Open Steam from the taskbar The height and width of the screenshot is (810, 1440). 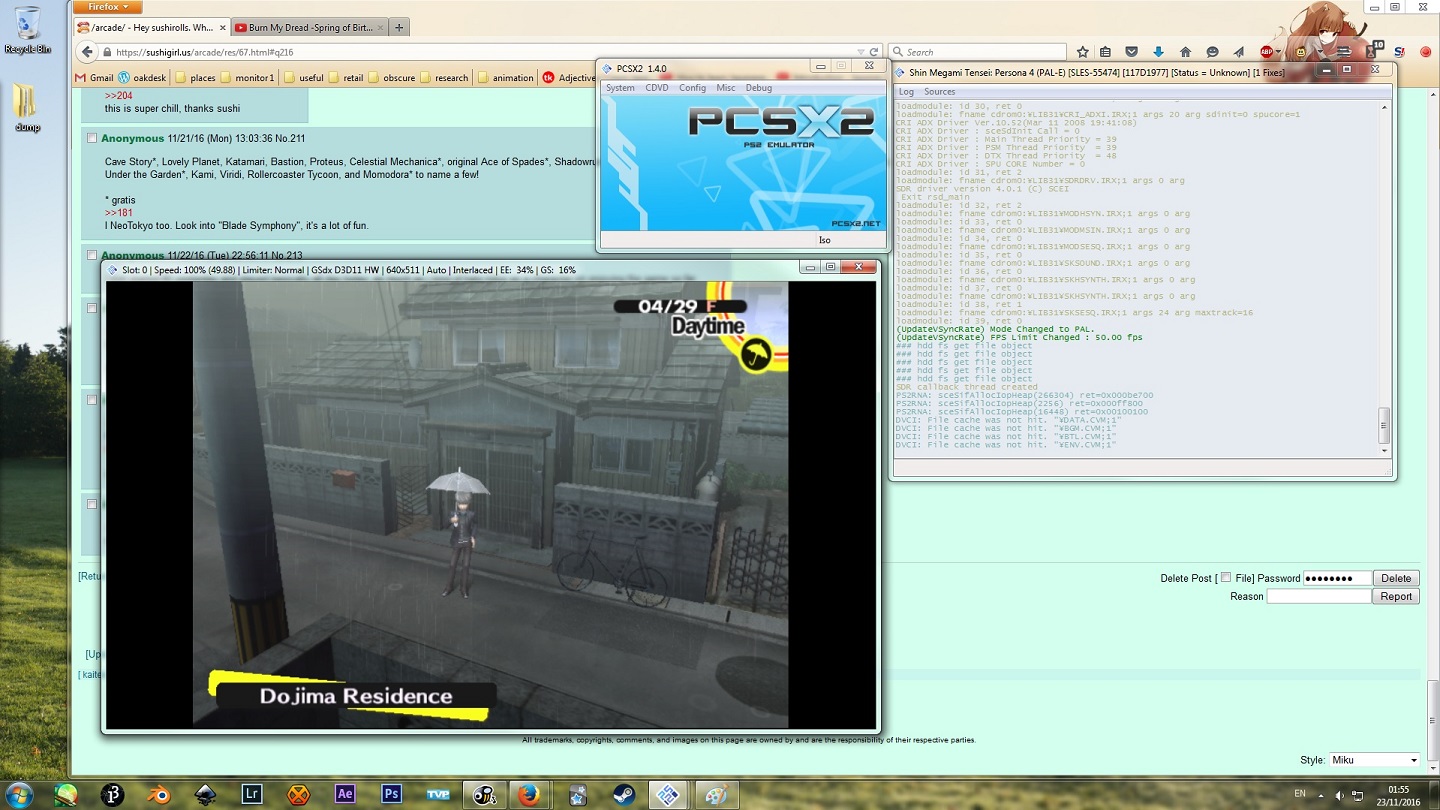pyautogui.click(x=622, y=794)
